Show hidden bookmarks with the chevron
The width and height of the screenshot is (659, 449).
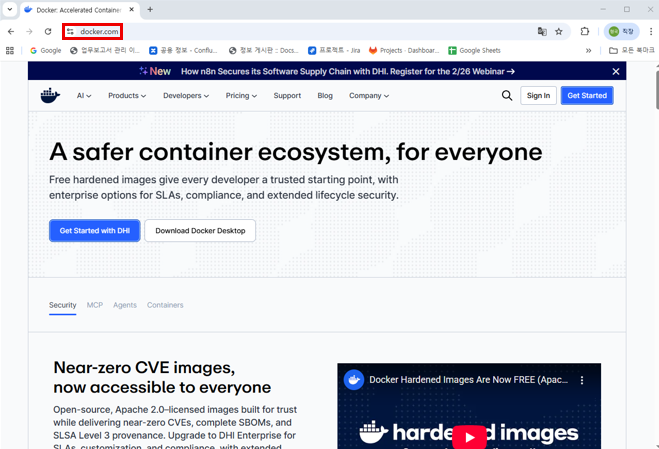coord(588,50)
